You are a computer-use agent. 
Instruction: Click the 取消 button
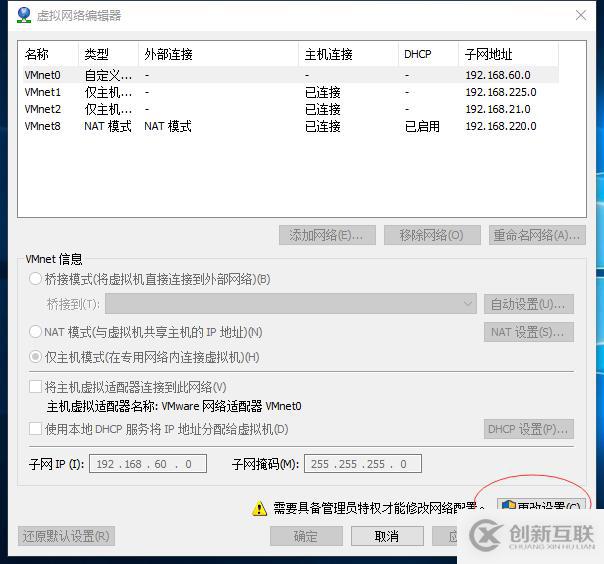pos(387,536)
